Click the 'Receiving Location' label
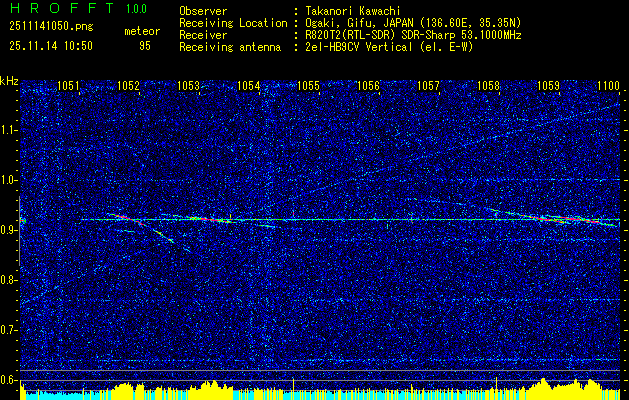This screenshot has width=629, height=400. [233, 23]
